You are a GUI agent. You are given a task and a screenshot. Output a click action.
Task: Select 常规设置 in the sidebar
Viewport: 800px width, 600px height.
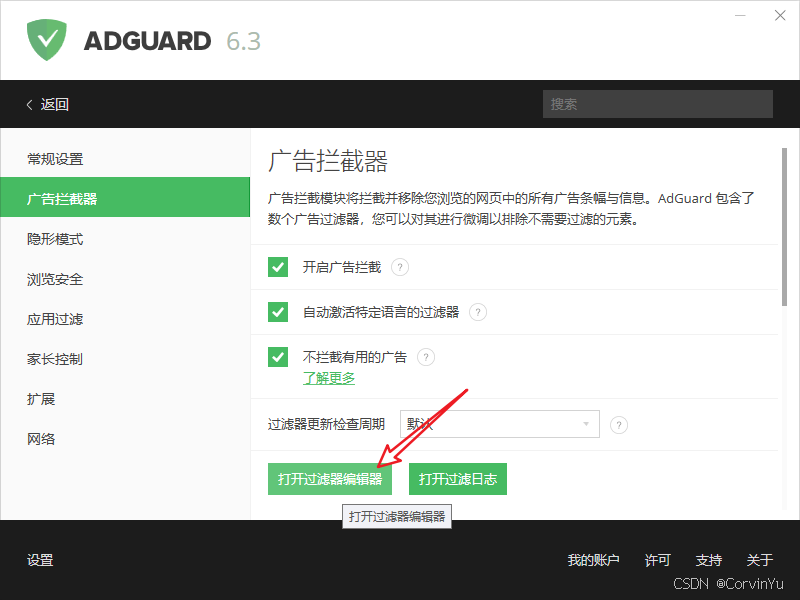click(125, 159)
